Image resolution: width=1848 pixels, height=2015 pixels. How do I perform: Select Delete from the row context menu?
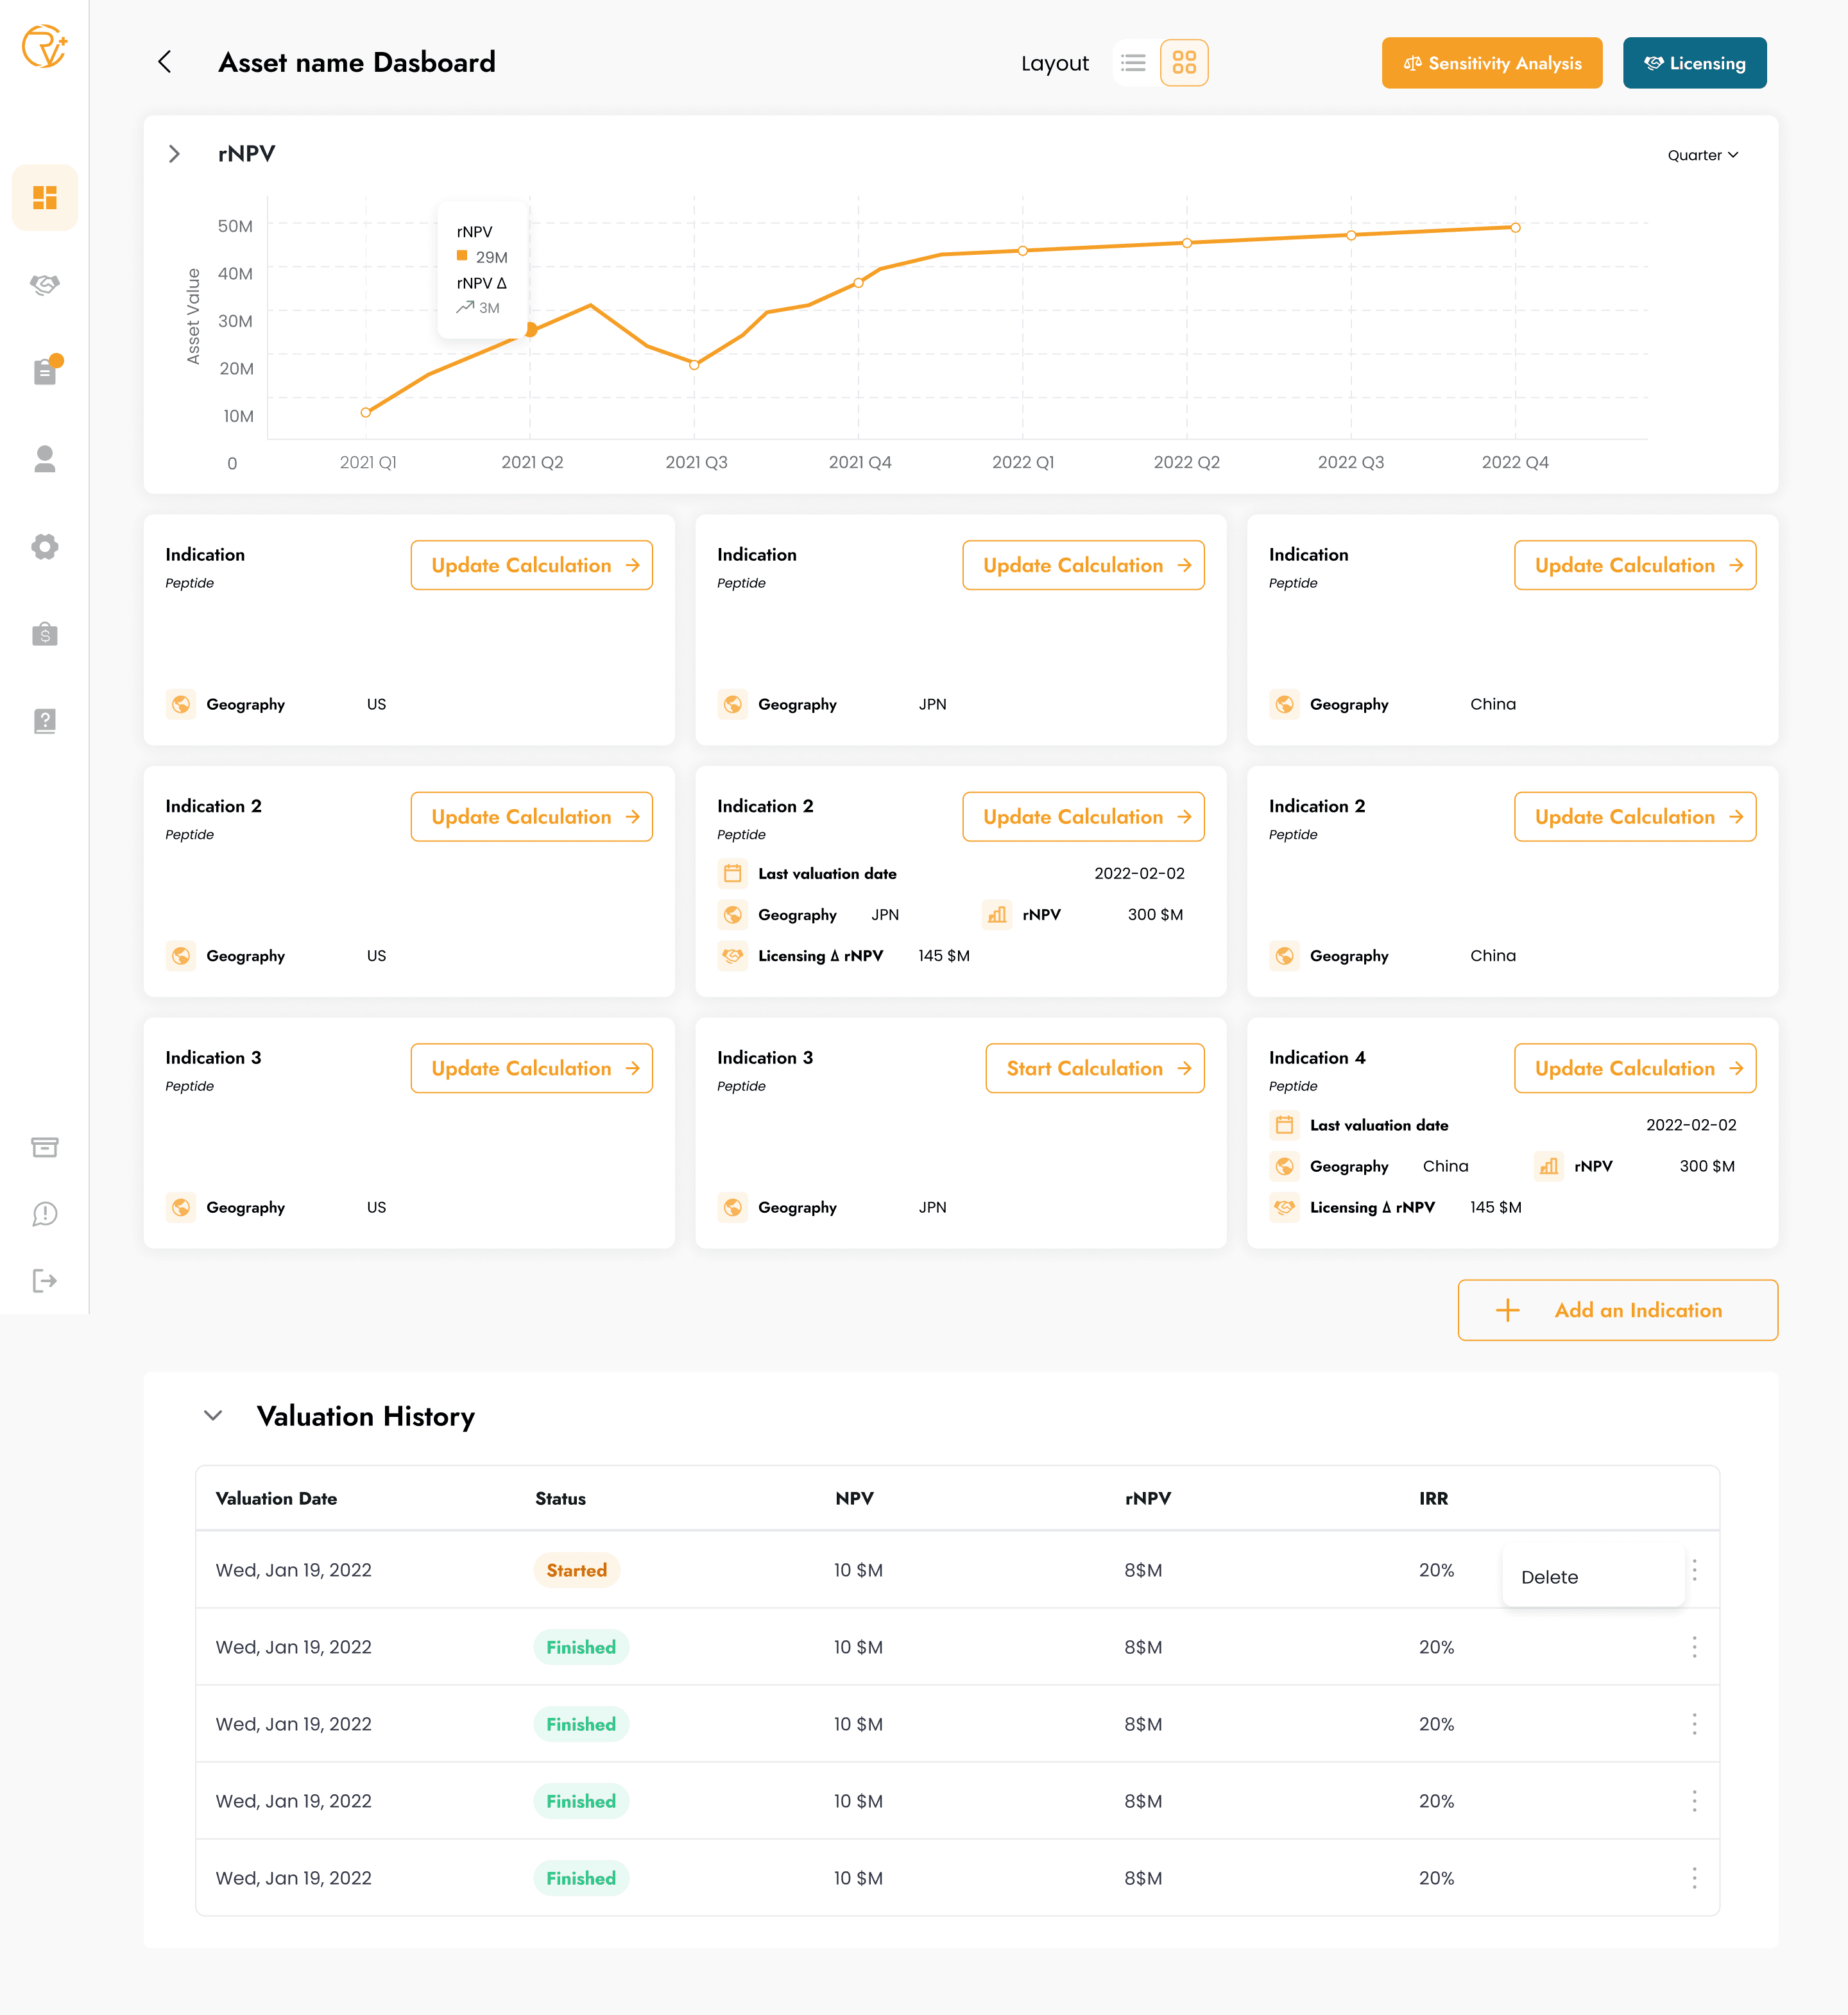[x=1549, y=1577]
